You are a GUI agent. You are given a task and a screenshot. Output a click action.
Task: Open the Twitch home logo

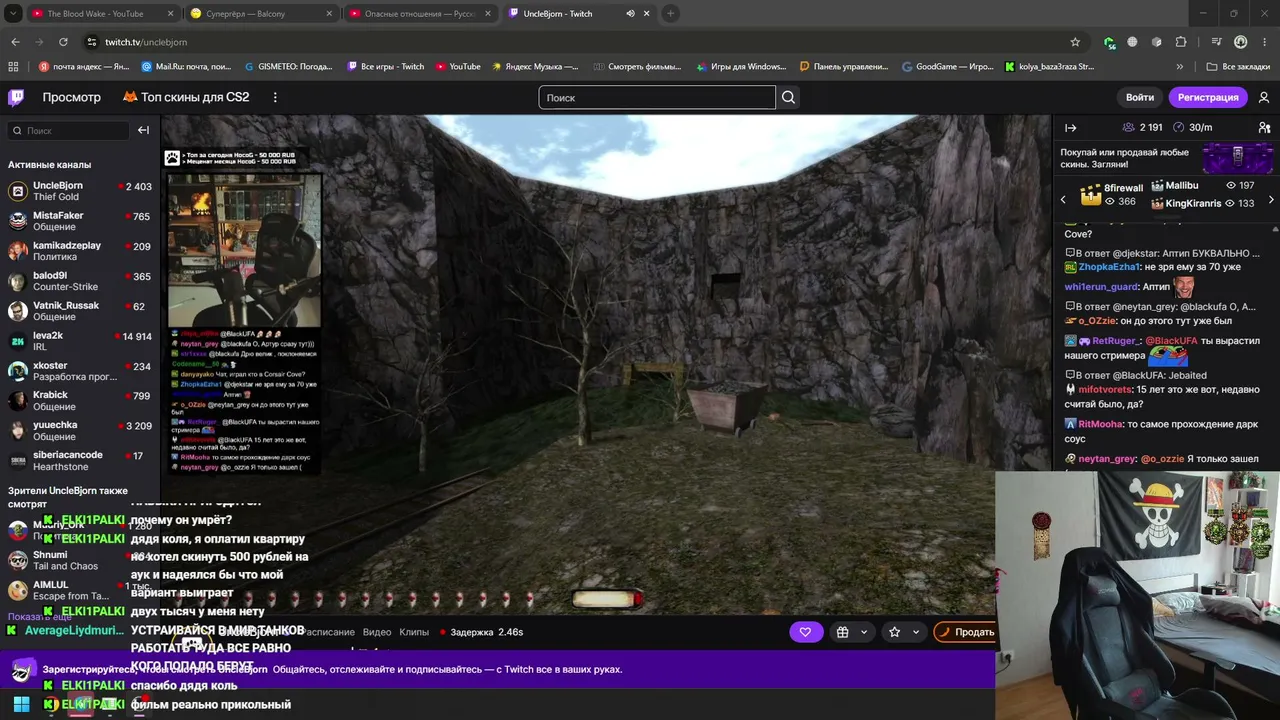click(x=16, y=97)
